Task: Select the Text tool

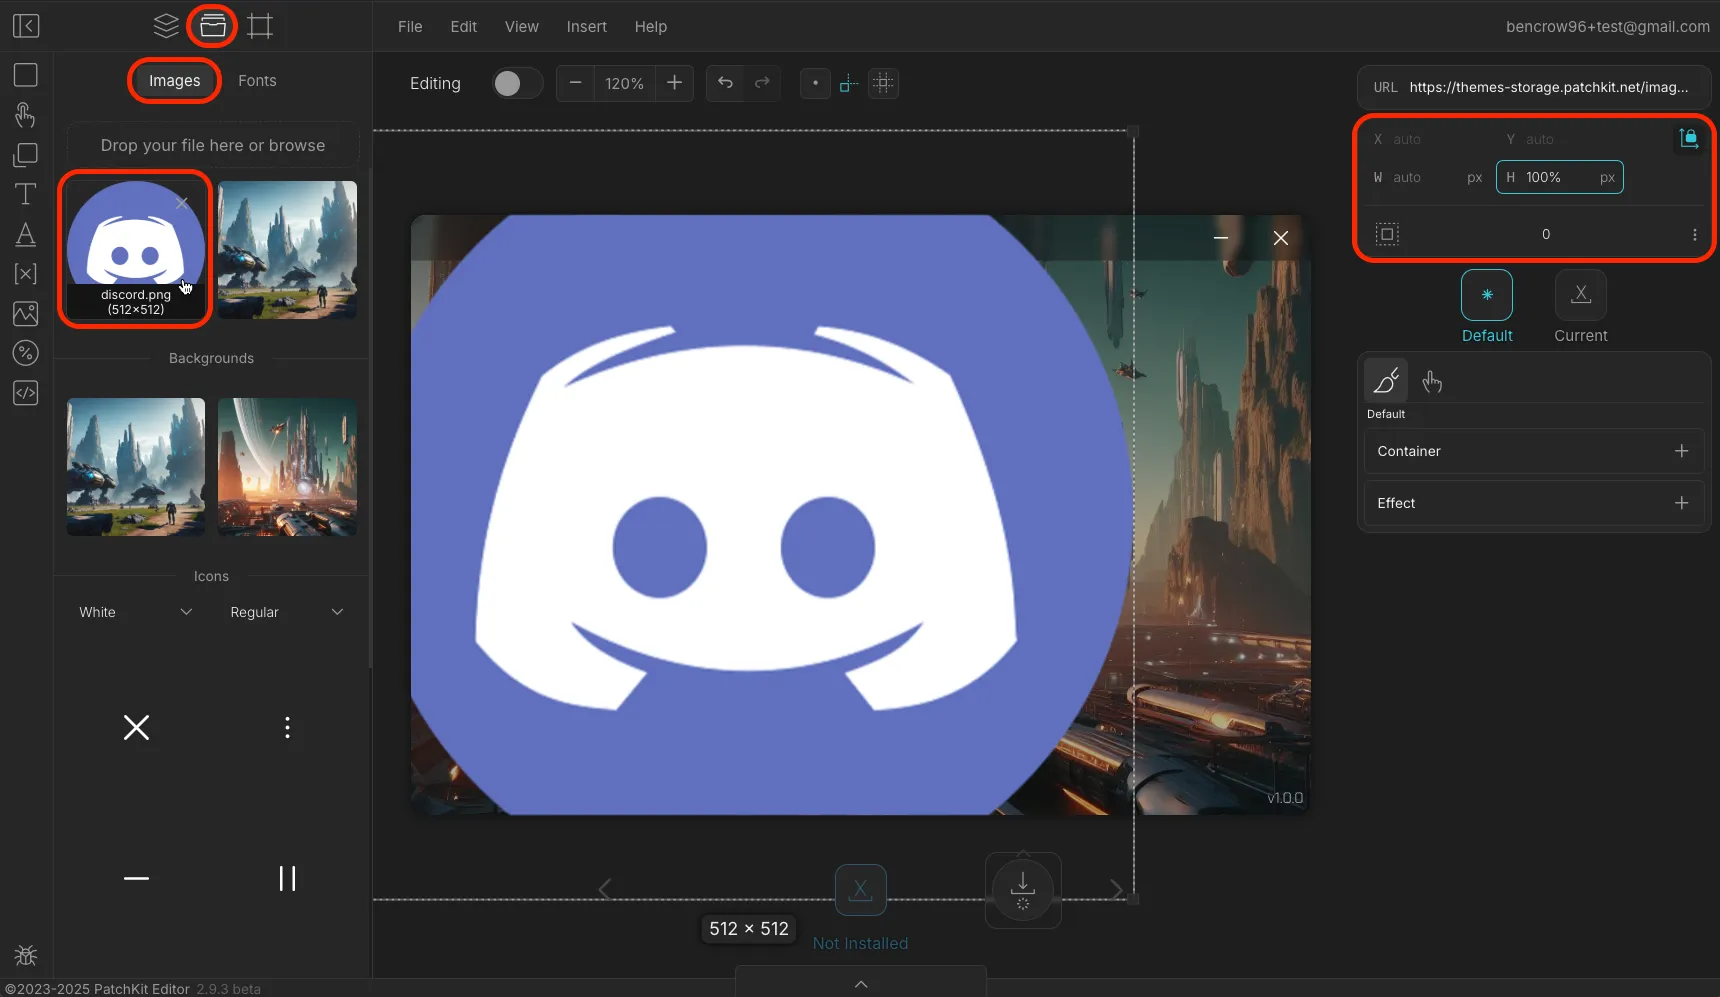Action: click(26, 194)
